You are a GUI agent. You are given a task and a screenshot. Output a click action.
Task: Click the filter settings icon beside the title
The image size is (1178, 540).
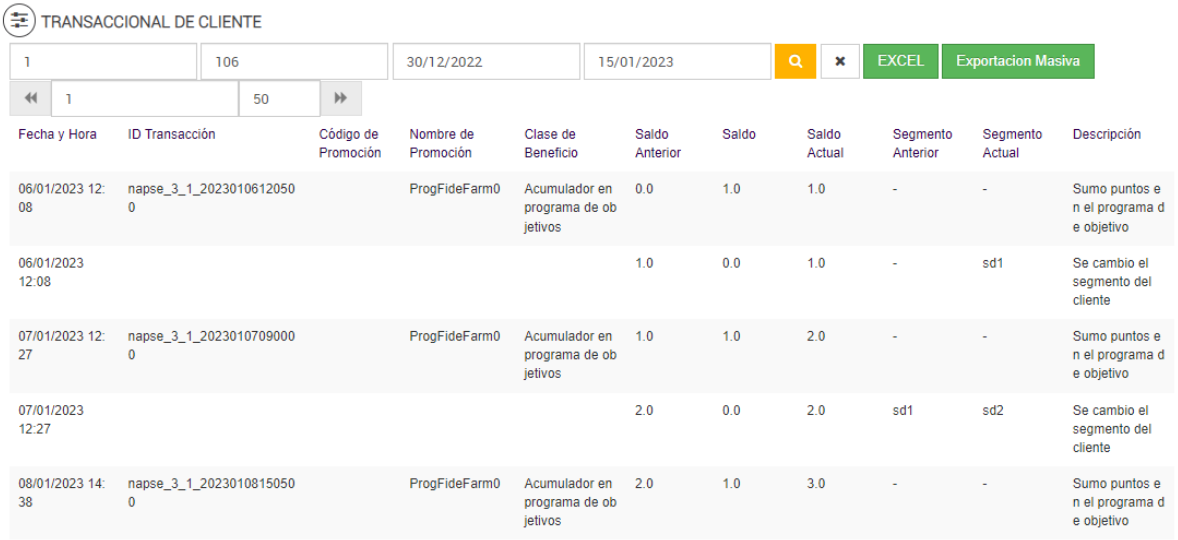(x=20, y=21)
